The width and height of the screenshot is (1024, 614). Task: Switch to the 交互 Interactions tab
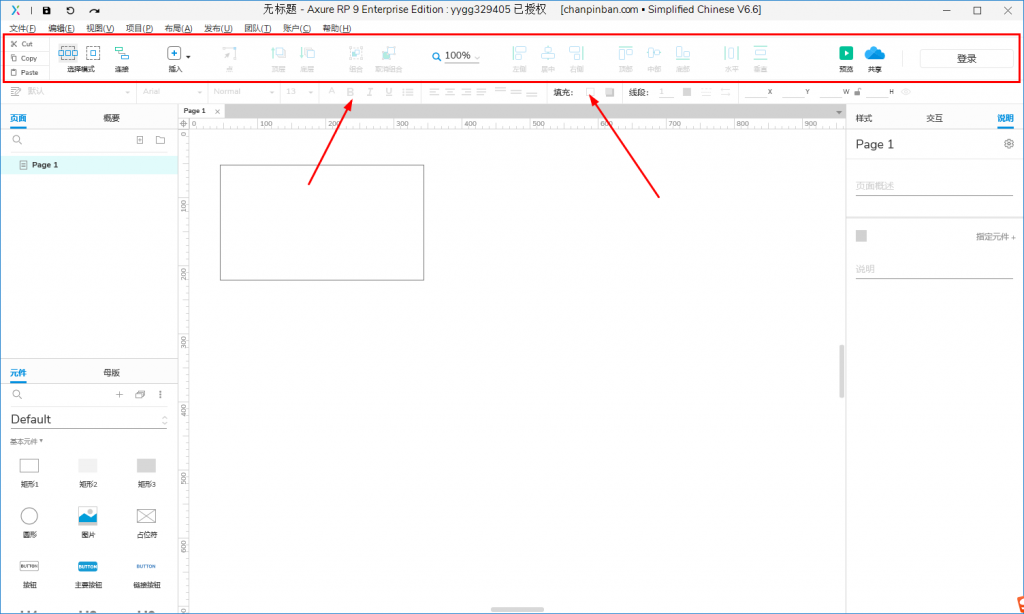(934, 118)
